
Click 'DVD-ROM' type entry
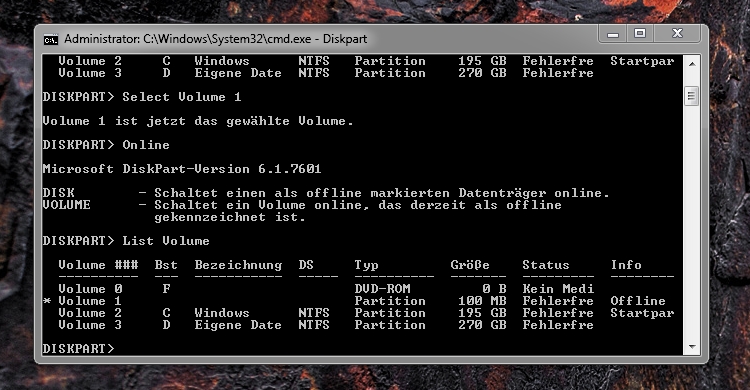[382, 289]
